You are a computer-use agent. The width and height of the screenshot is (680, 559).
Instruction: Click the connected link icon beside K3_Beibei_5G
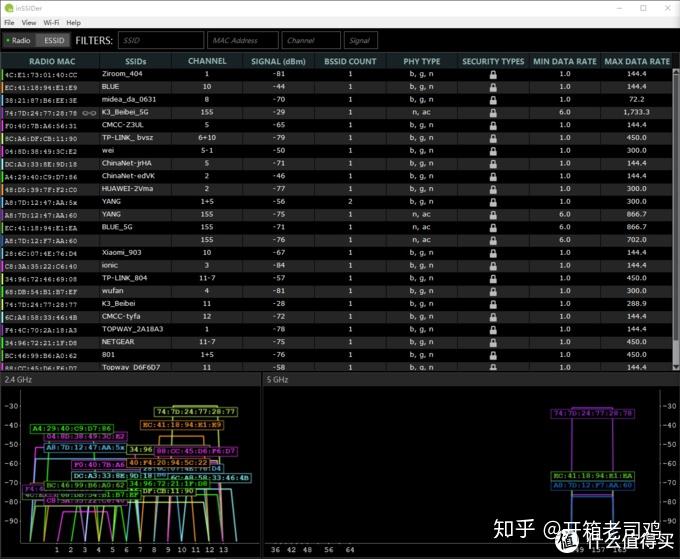pos(89,113)
